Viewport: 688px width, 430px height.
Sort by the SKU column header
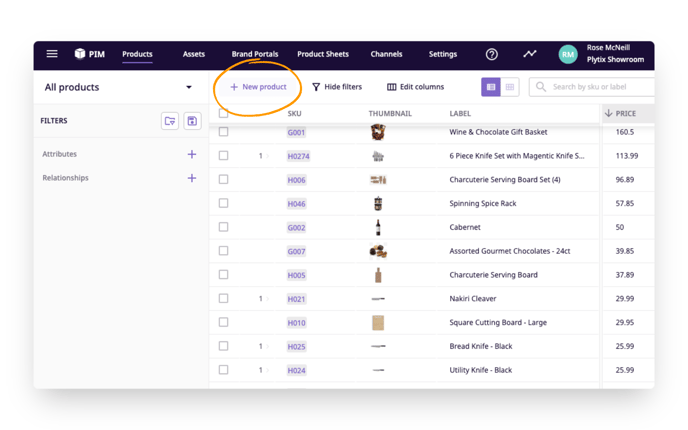coord(294,114)
